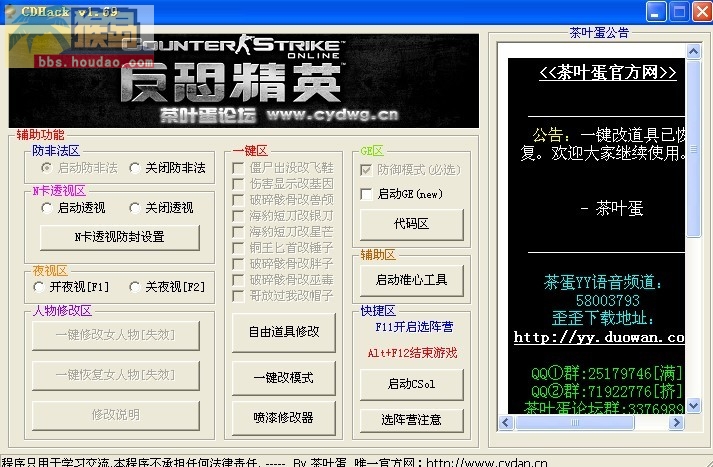Minimize the CDHack window
The height and width of the screenshot is (467, 713).
pos(656,12)
